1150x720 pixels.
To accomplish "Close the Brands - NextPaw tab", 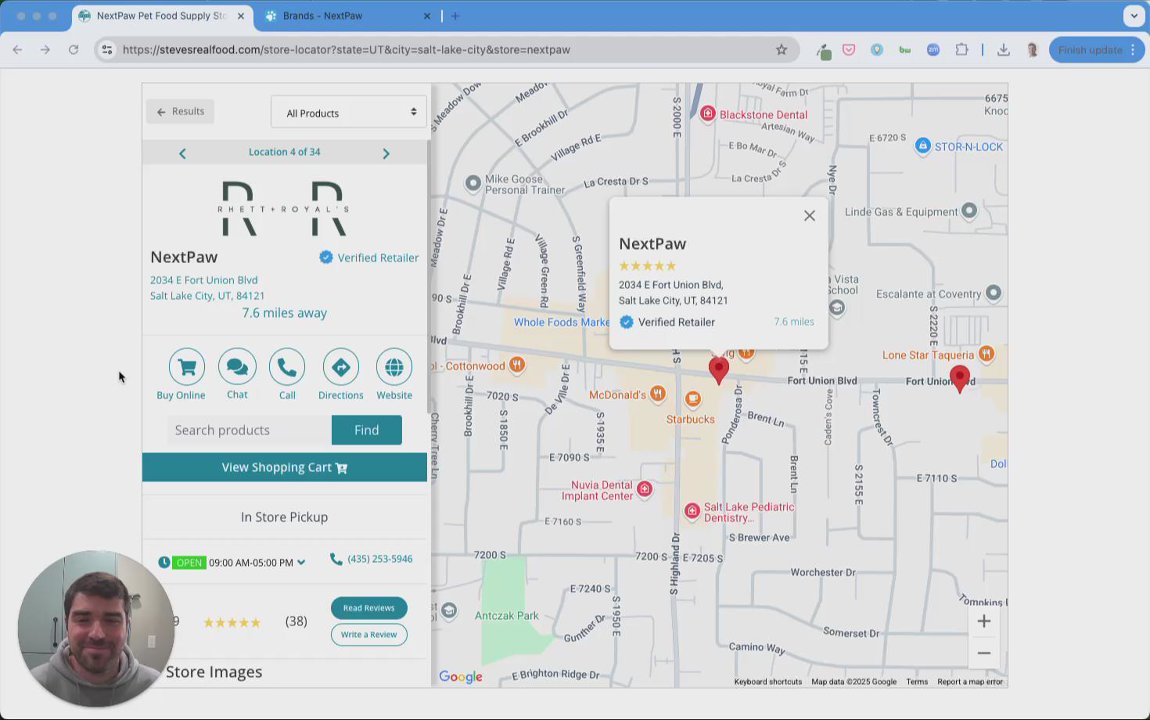I will click(x=427, y=15).
